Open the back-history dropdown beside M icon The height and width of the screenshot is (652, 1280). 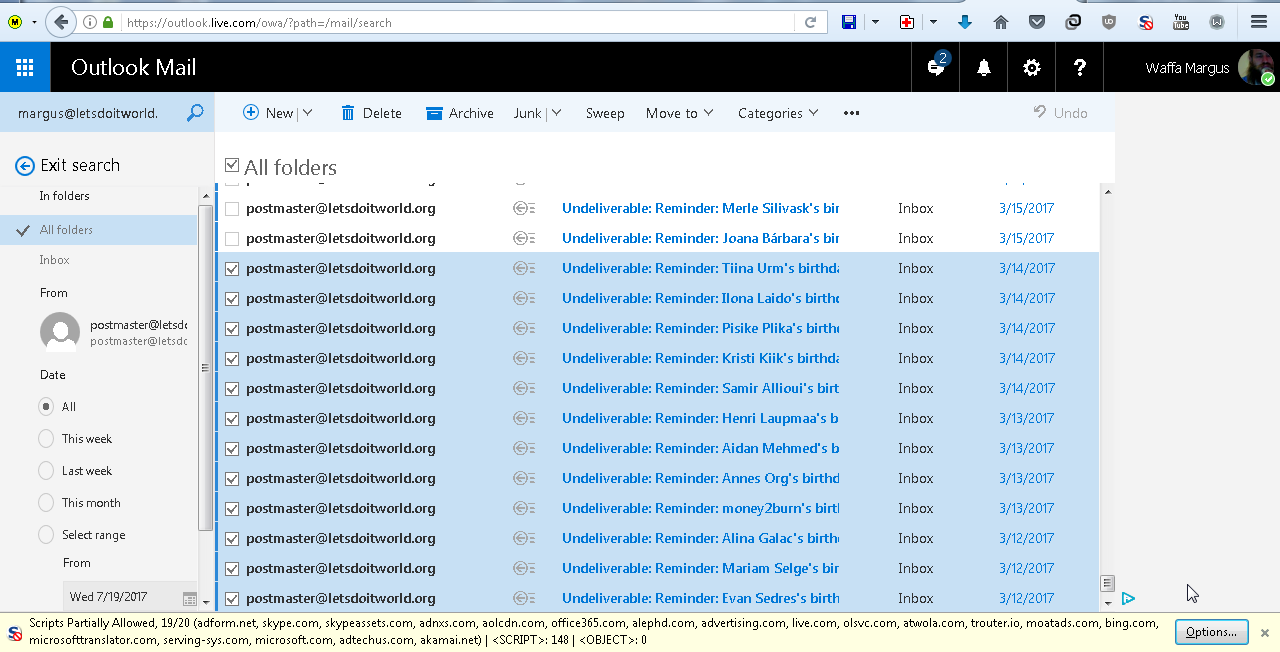pos(34,22)
